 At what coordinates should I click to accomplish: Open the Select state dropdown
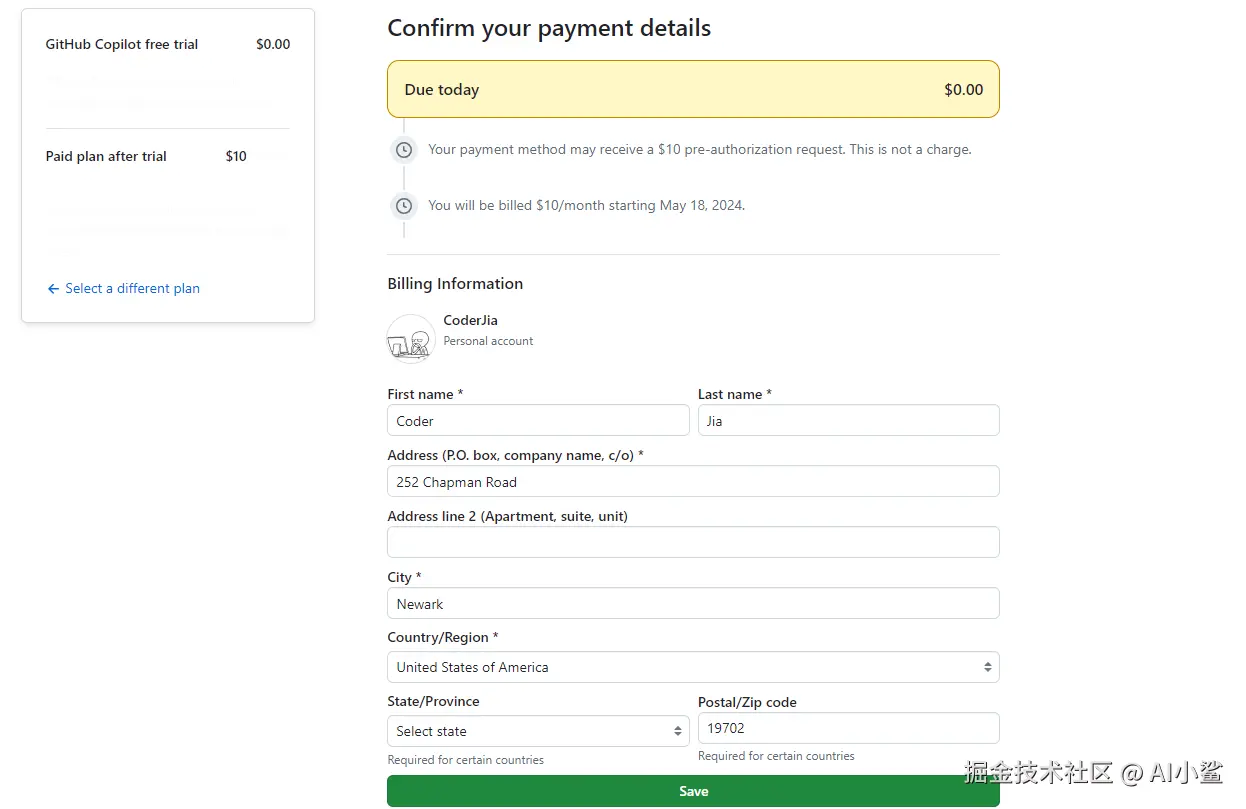click(x=538, y=731)
